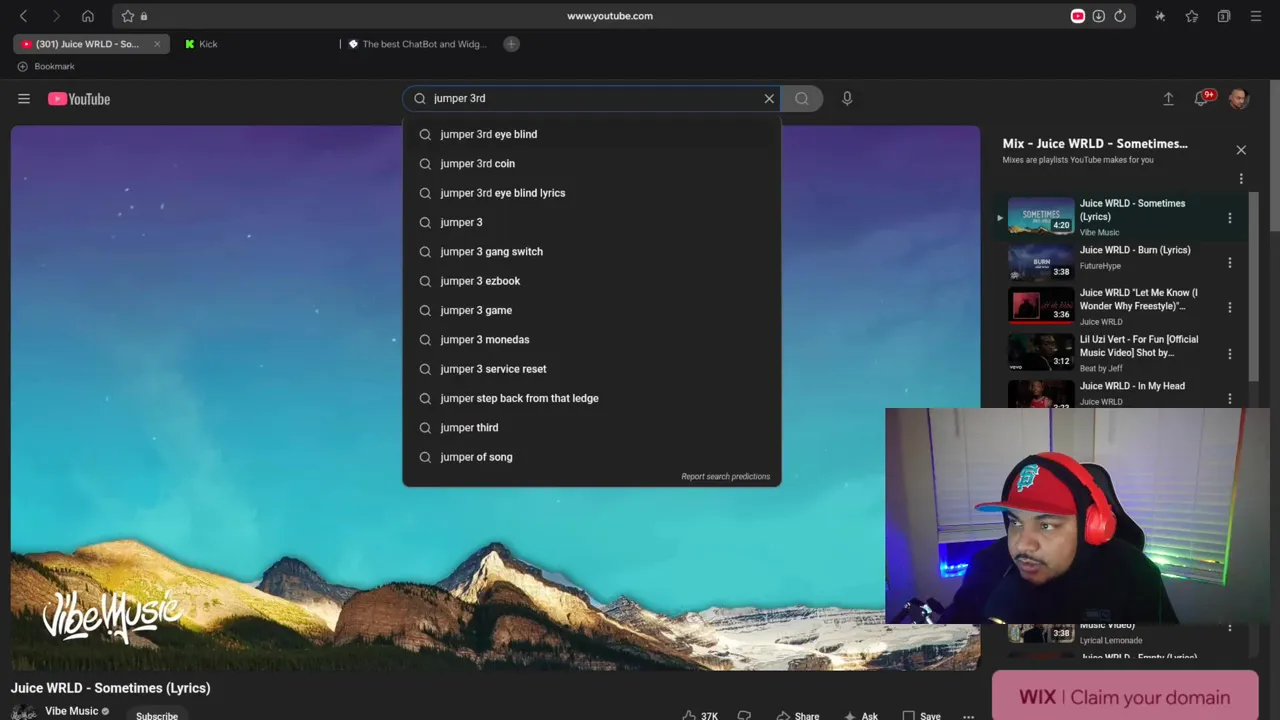
Task: Clear the search box text
Action: tap(769, 98)
